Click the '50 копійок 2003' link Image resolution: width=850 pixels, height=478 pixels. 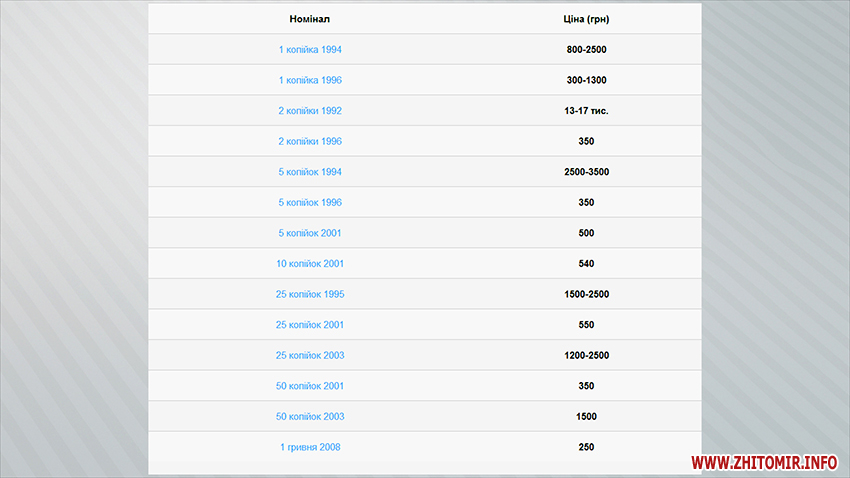310,416
